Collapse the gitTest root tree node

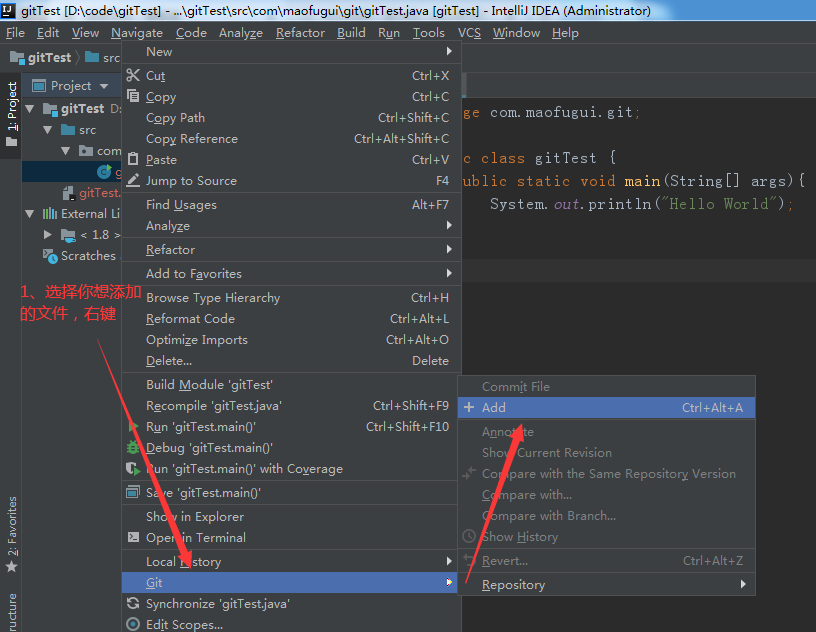[30, 109]
